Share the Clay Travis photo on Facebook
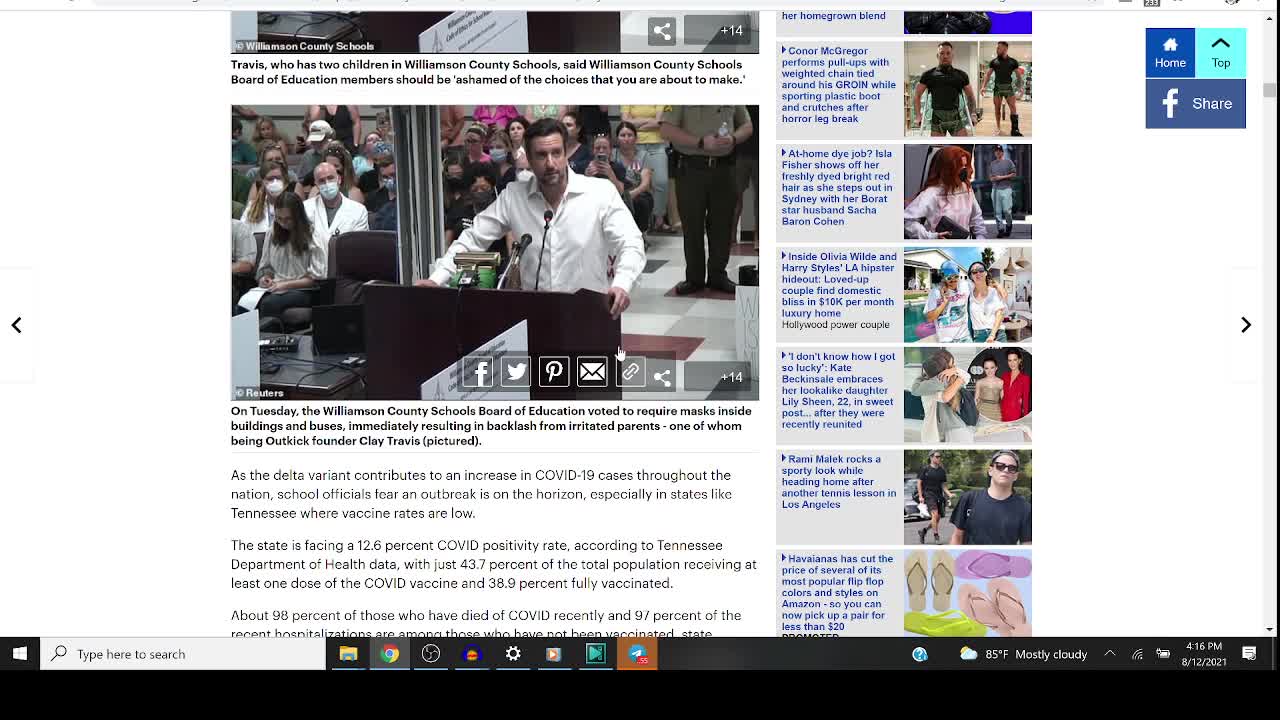This screenshot has height=720, width=1280. 478,372
